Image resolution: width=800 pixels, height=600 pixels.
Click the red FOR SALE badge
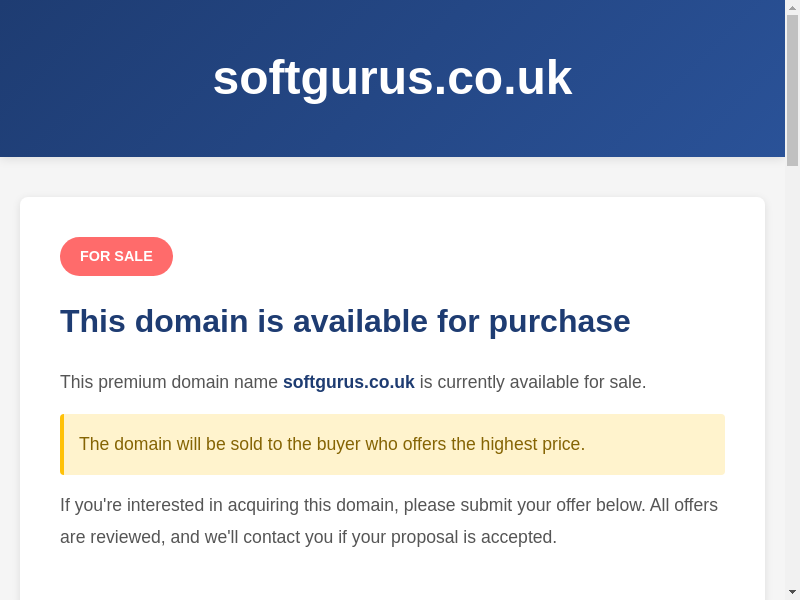[x=116, y=256]
